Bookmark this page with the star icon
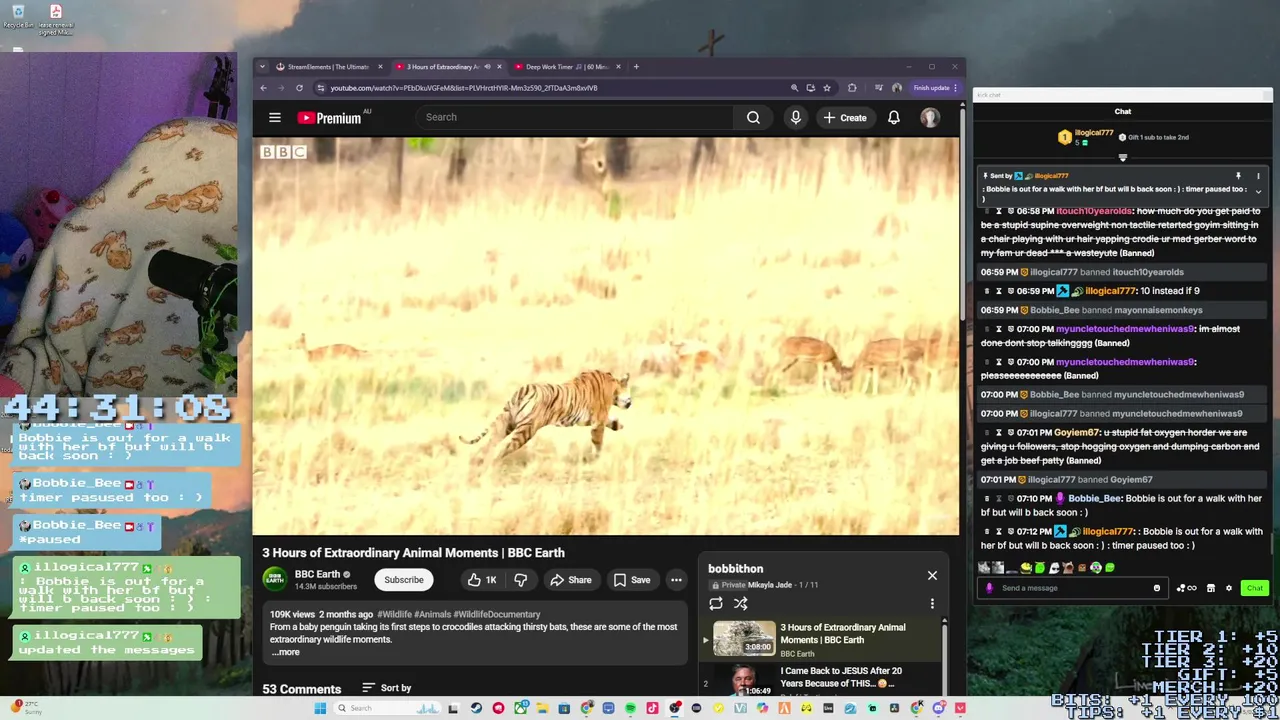 coord(826,88)
